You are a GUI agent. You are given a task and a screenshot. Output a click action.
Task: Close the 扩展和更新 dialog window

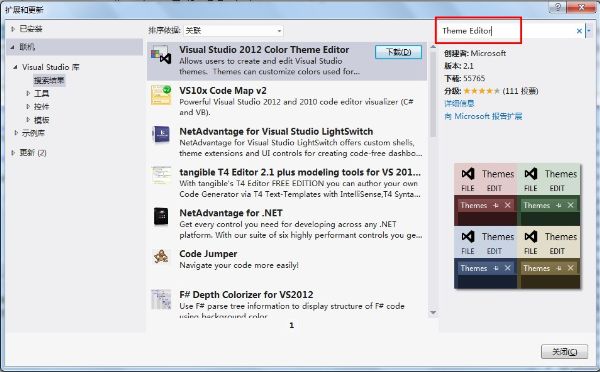tap(581, 7)
